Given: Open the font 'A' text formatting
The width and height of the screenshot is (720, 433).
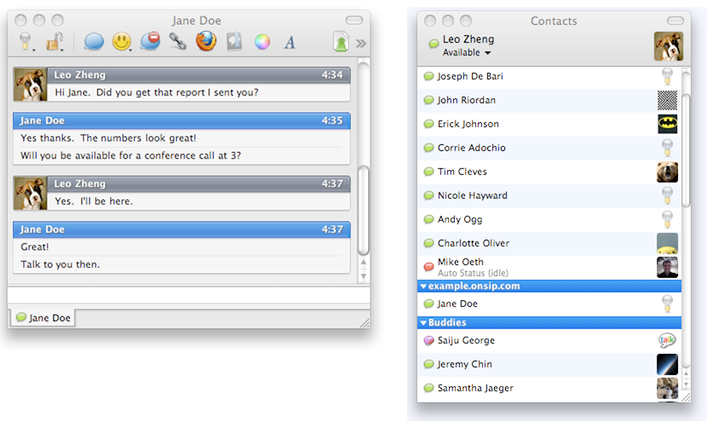Looking at the screenshot, I should tap(290, 42).
